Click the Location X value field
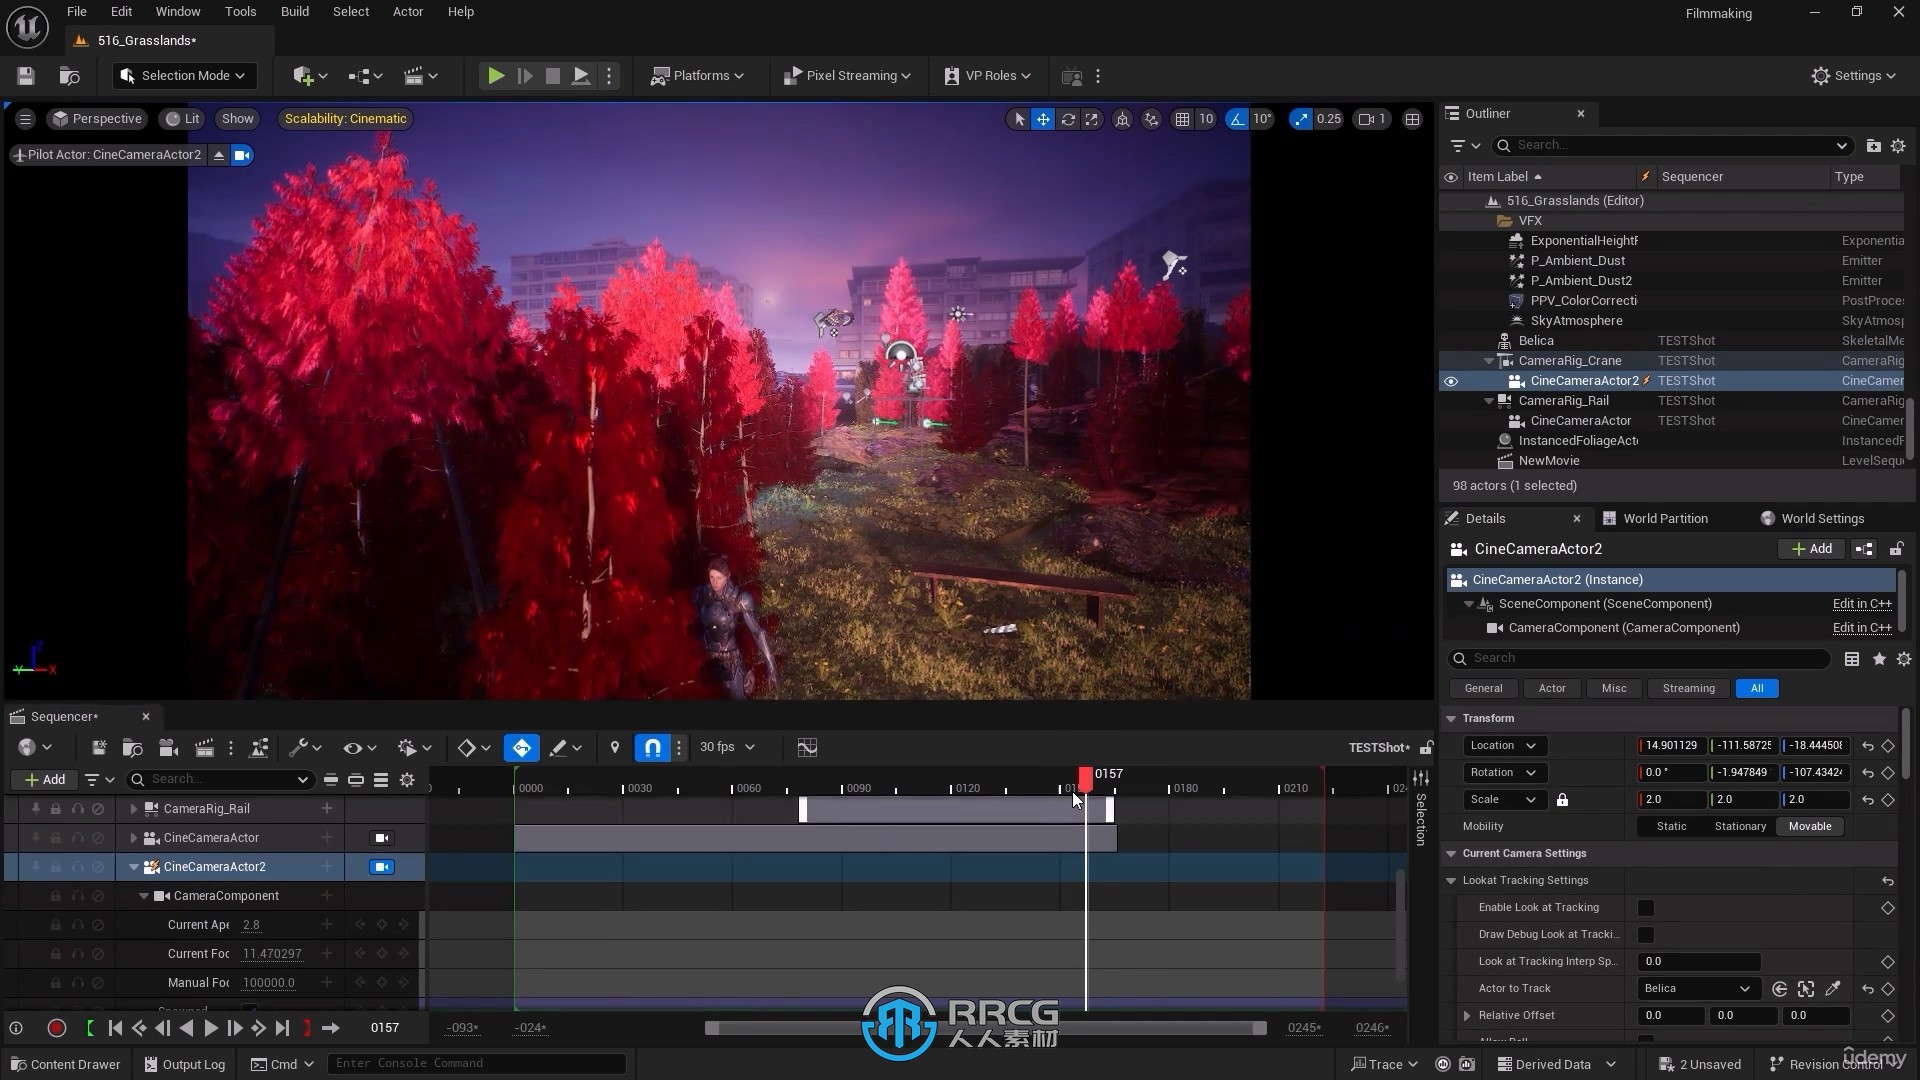 coord(1672,746)
